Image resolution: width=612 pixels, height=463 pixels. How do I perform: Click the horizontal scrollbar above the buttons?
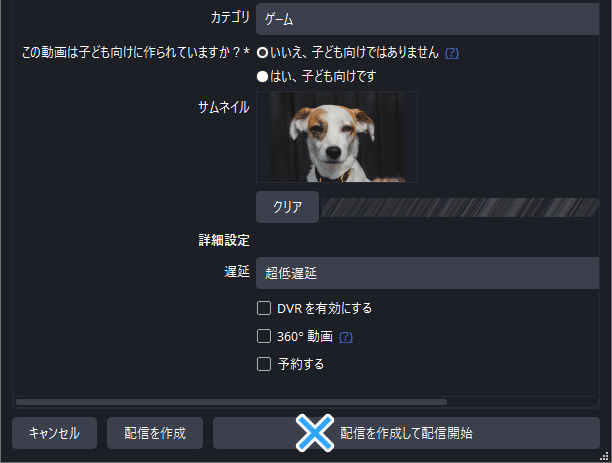point(231,402)
